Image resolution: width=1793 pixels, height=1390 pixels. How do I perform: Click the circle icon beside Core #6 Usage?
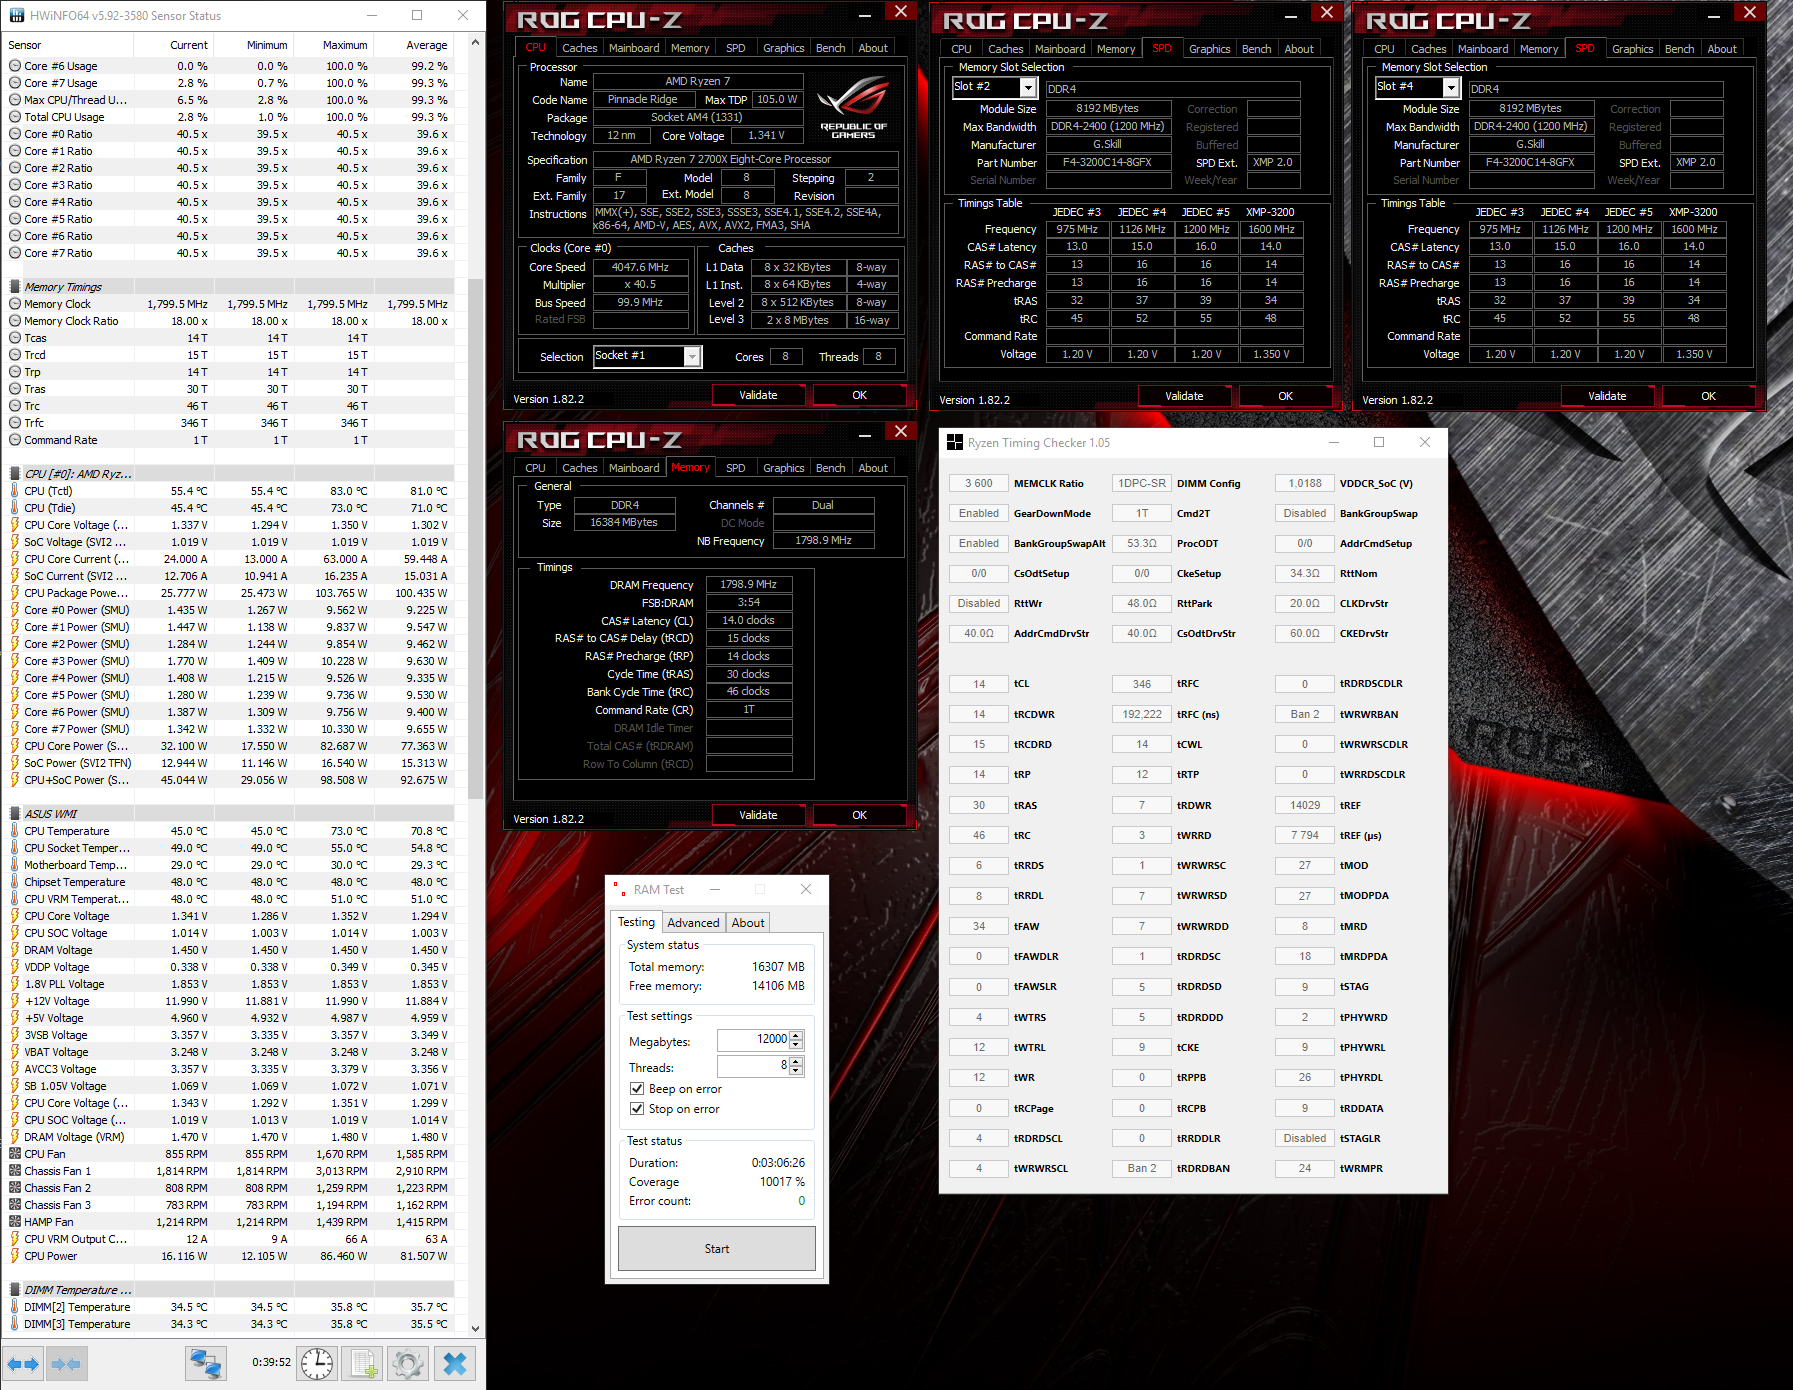(x=15, y=66)
